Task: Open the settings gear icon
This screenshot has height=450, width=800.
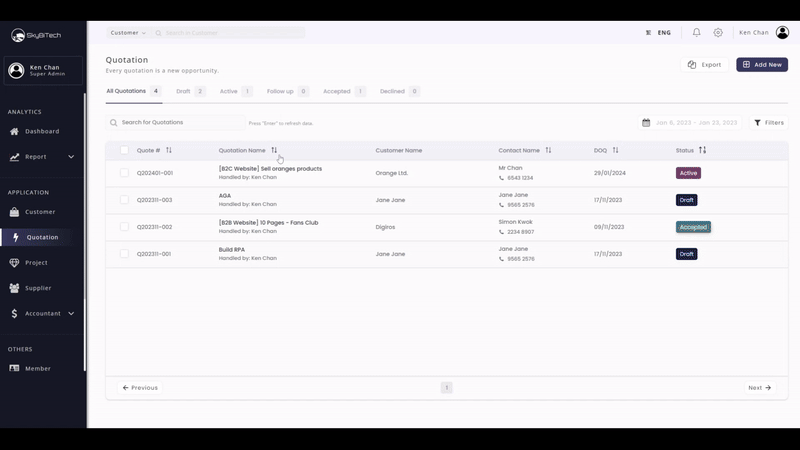Action: 718,33
